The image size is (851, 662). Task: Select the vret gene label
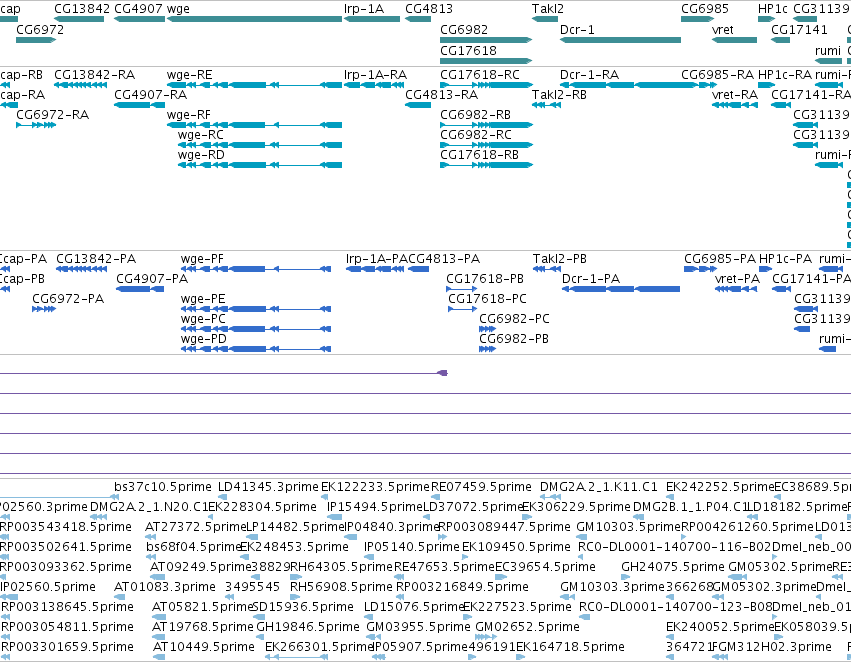[722, 30]
